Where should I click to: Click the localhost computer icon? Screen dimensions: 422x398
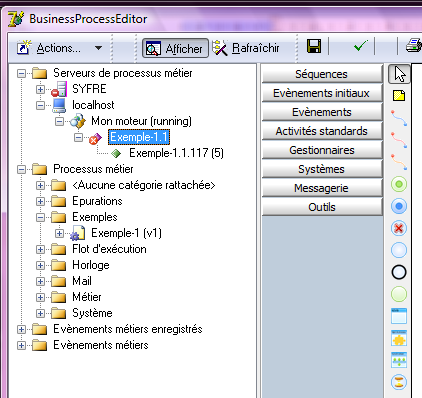click(59, 105)
